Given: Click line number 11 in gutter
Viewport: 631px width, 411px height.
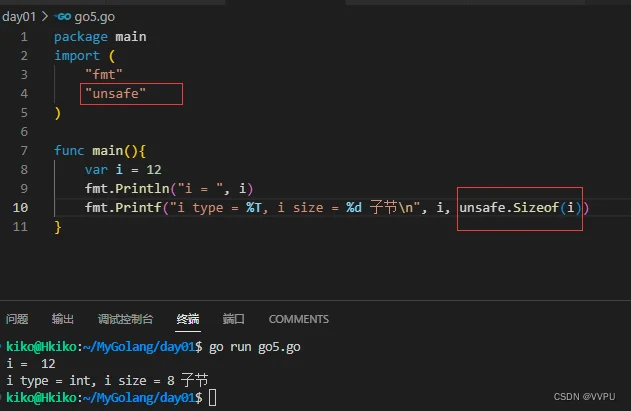Looking at the screenshot, I should click(x=20, y=227).
